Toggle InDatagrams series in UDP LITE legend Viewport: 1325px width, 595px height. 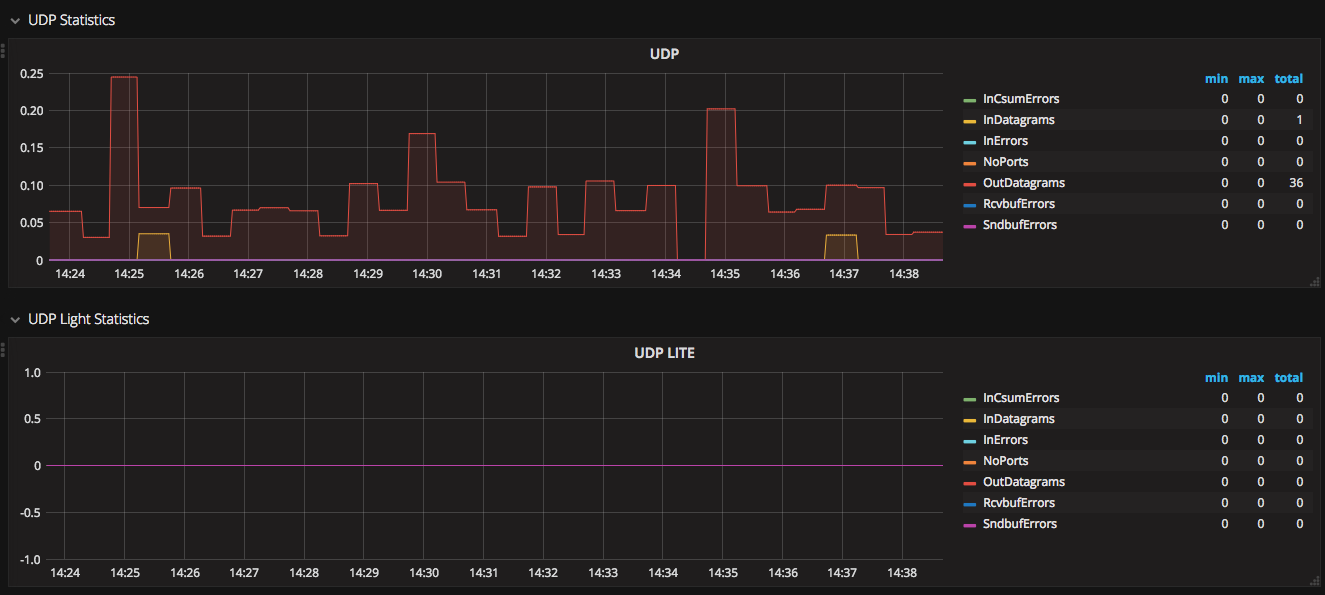tap(1018, 419)
